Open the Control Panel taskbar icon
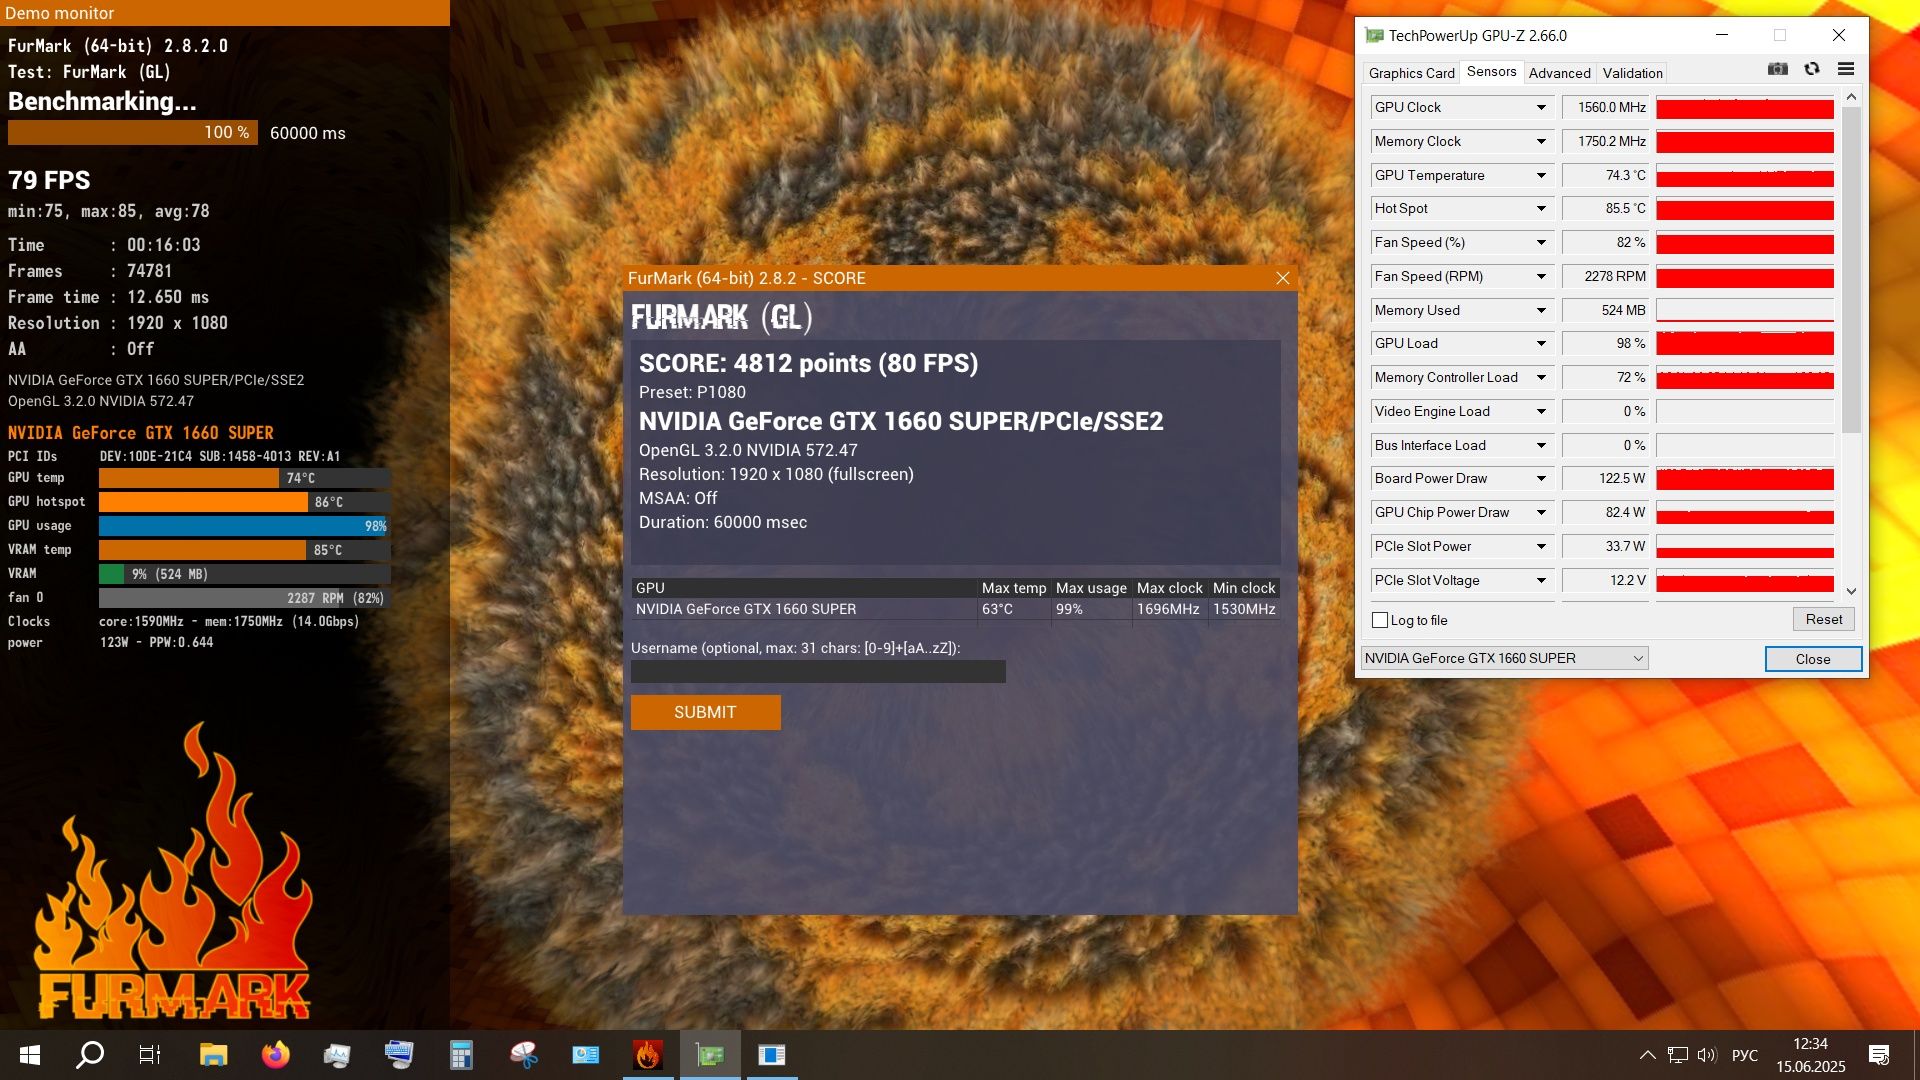The image size is (1920, 1080). (585, 1055)
